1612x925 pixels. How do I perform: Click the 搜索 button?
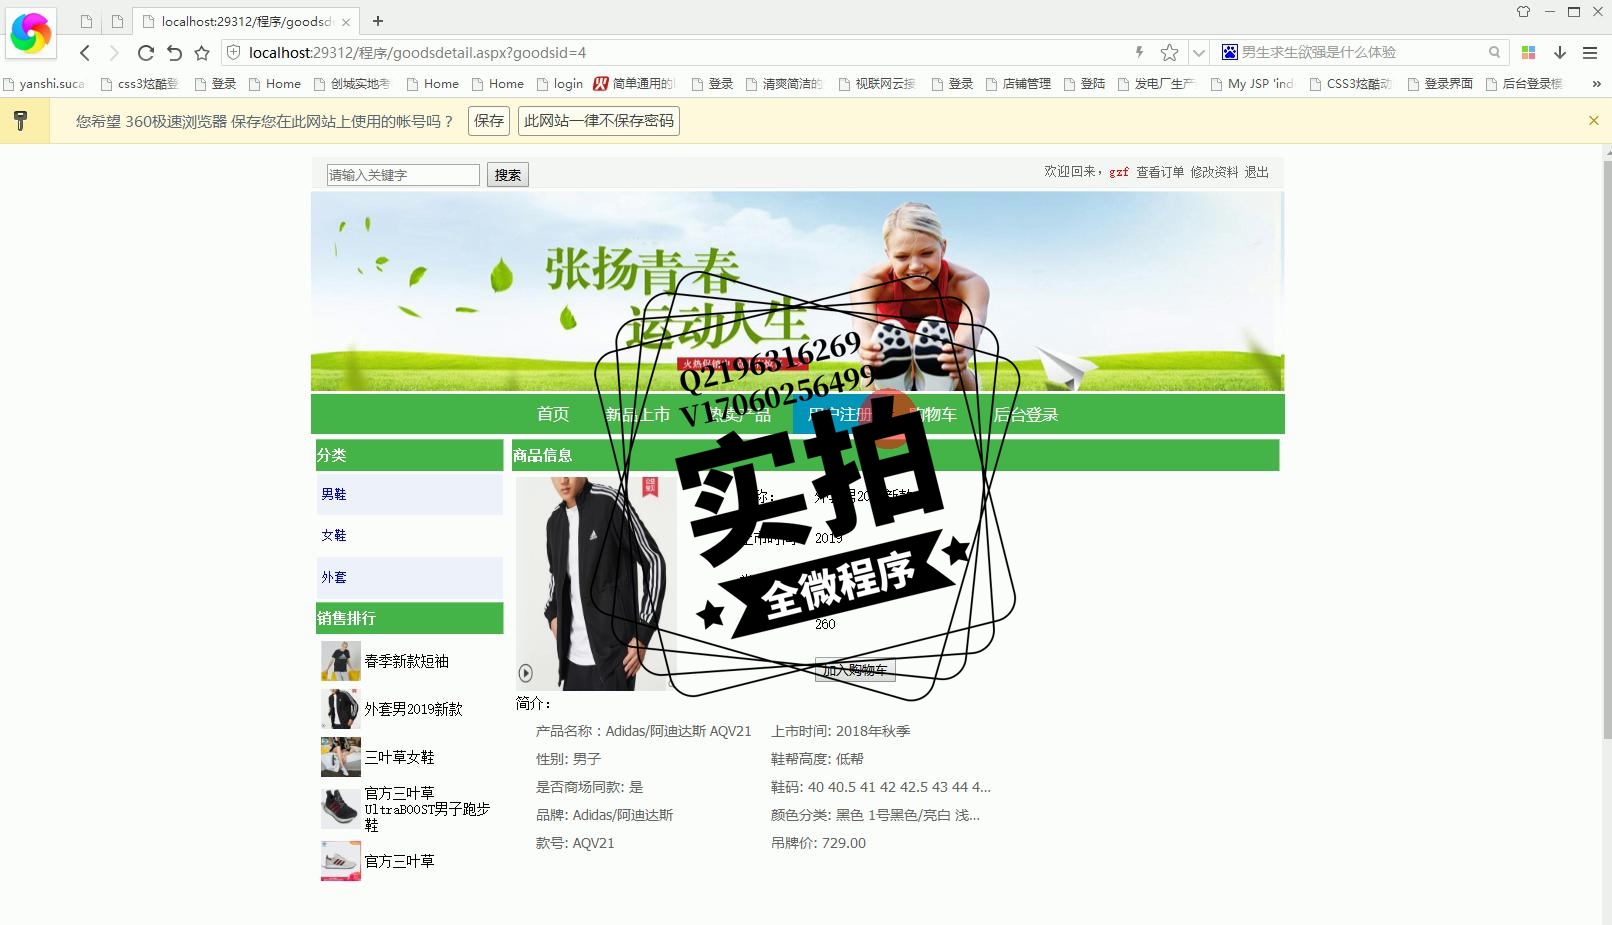tap(508, 175)
